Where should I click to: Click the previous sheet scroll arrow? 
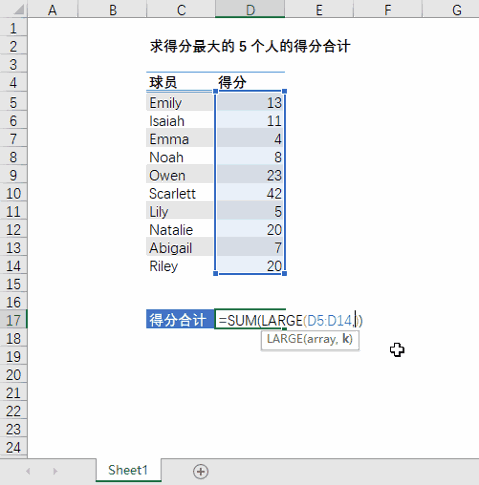pyautogui.click(x=28, y=471)
